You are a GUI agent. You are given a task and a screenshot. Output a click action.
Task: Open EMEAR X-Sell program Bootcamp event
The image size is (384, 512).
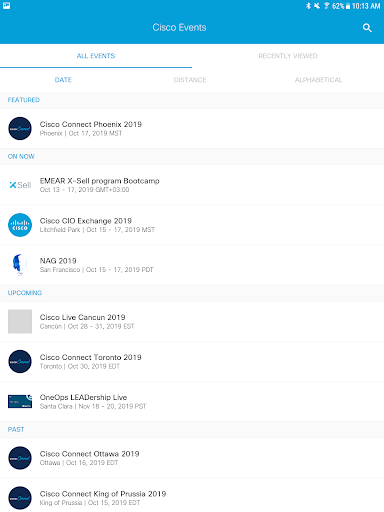click(192, 185)
